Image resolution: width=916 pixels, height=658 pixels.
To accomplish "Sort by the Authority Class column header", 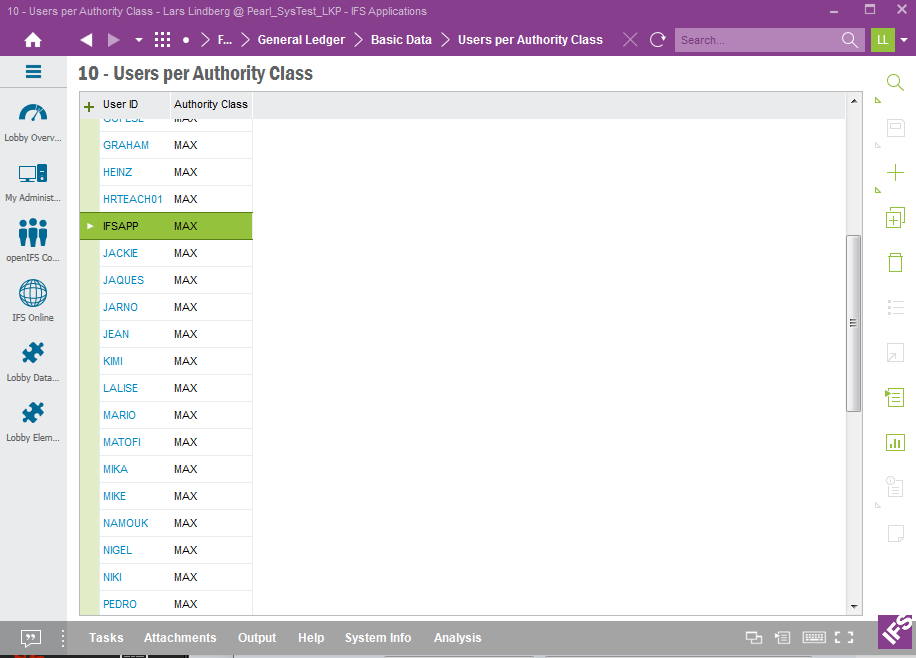I will coord(210,104).
